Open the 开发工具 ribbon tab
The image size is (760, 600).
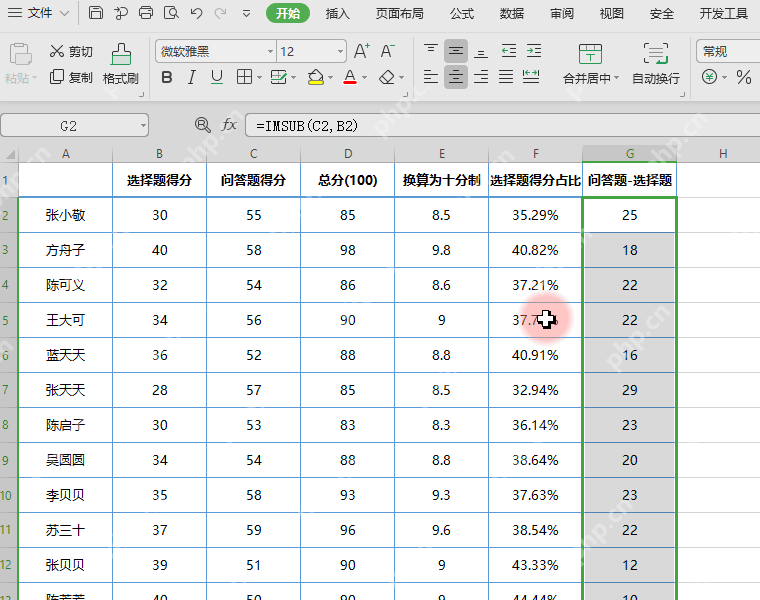[724, 14]
